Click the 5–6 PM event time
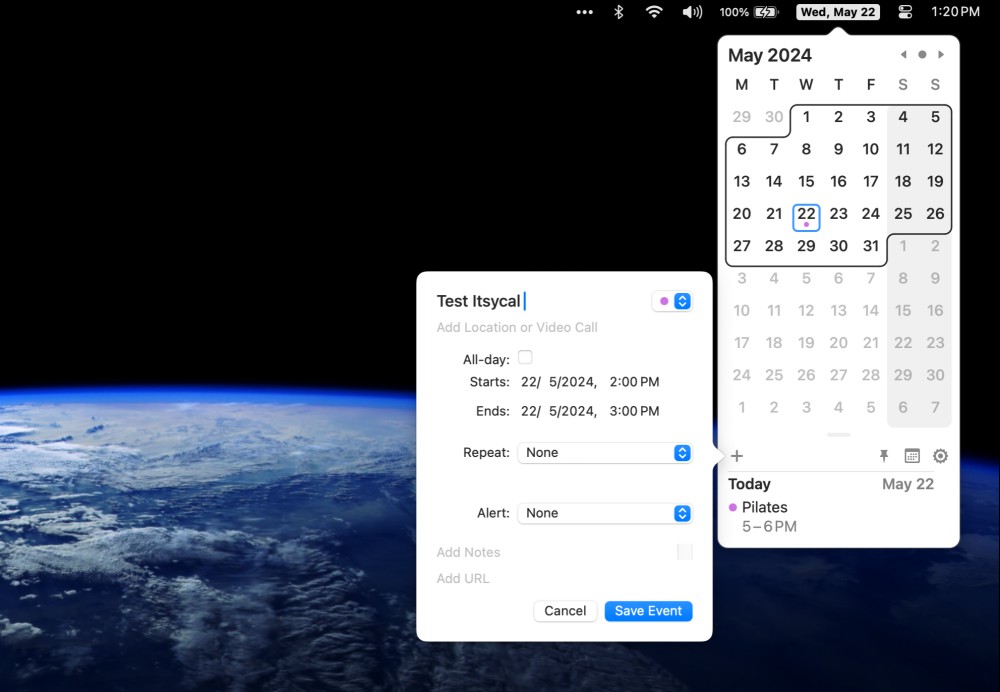 tap(769, 527)
